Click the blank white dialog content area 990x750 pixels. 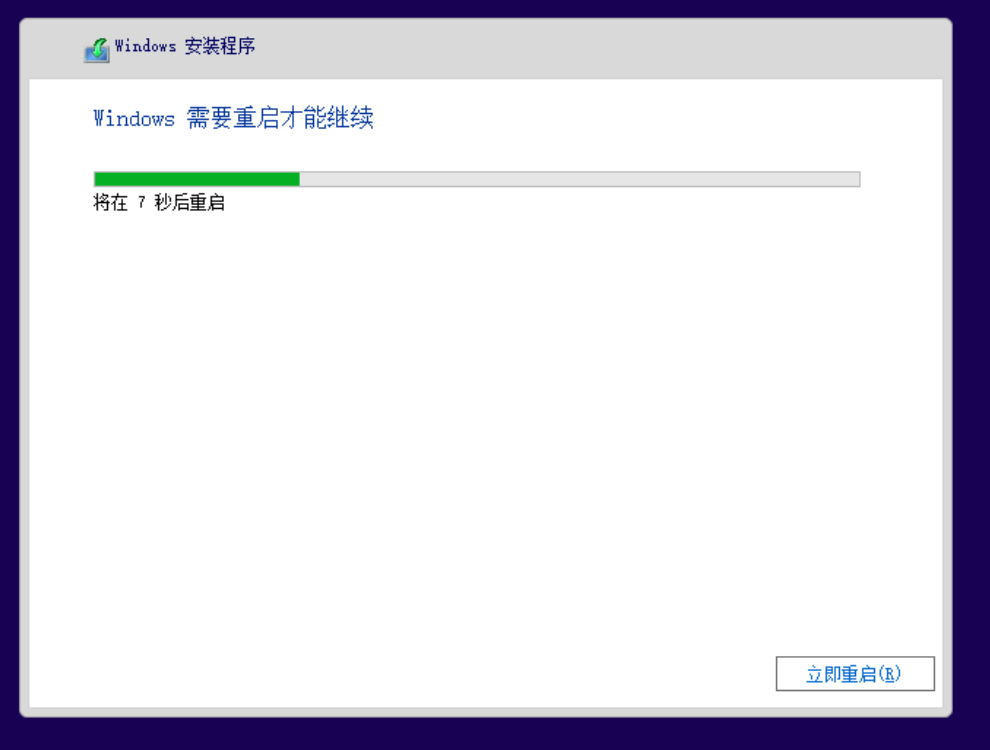486,429
